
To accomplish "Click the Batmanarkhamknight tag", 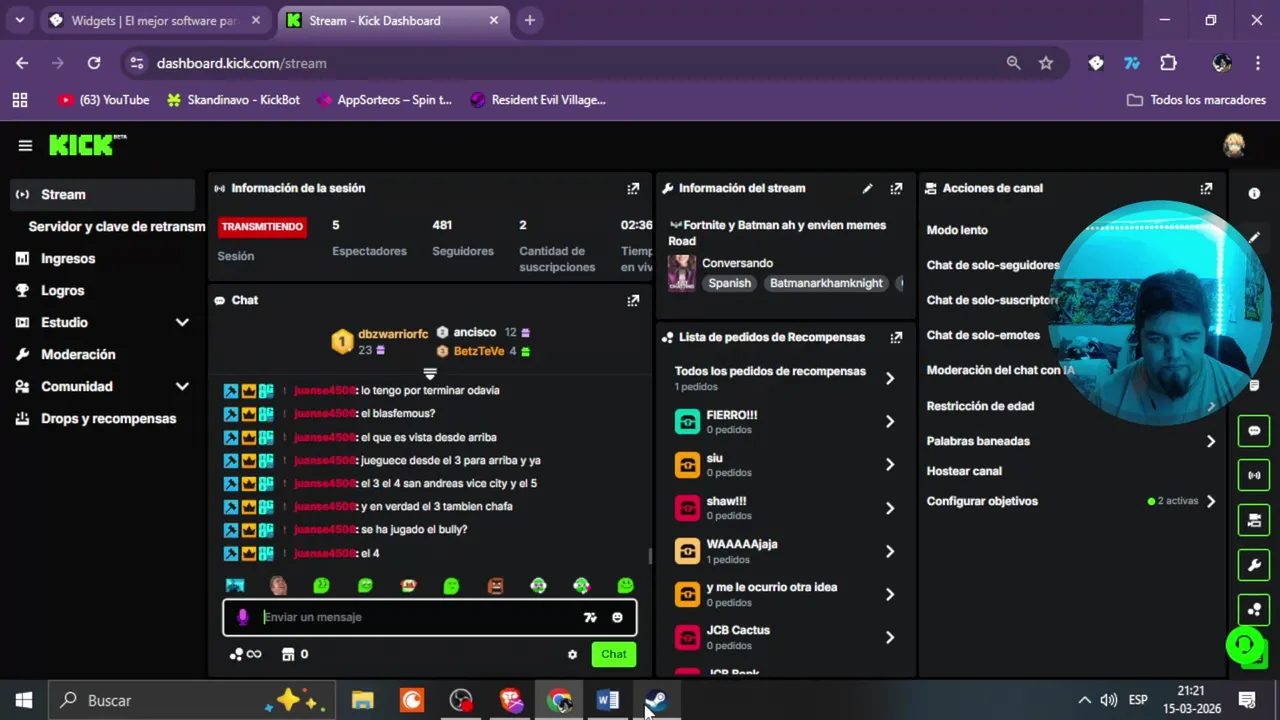I will coord(826,283).
